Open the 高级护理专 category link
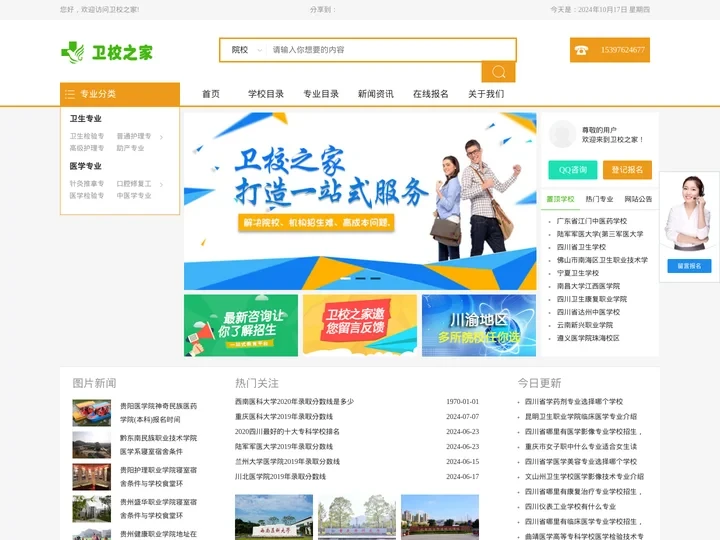Viewport: 720px width, 540px height. click(87, 148)
